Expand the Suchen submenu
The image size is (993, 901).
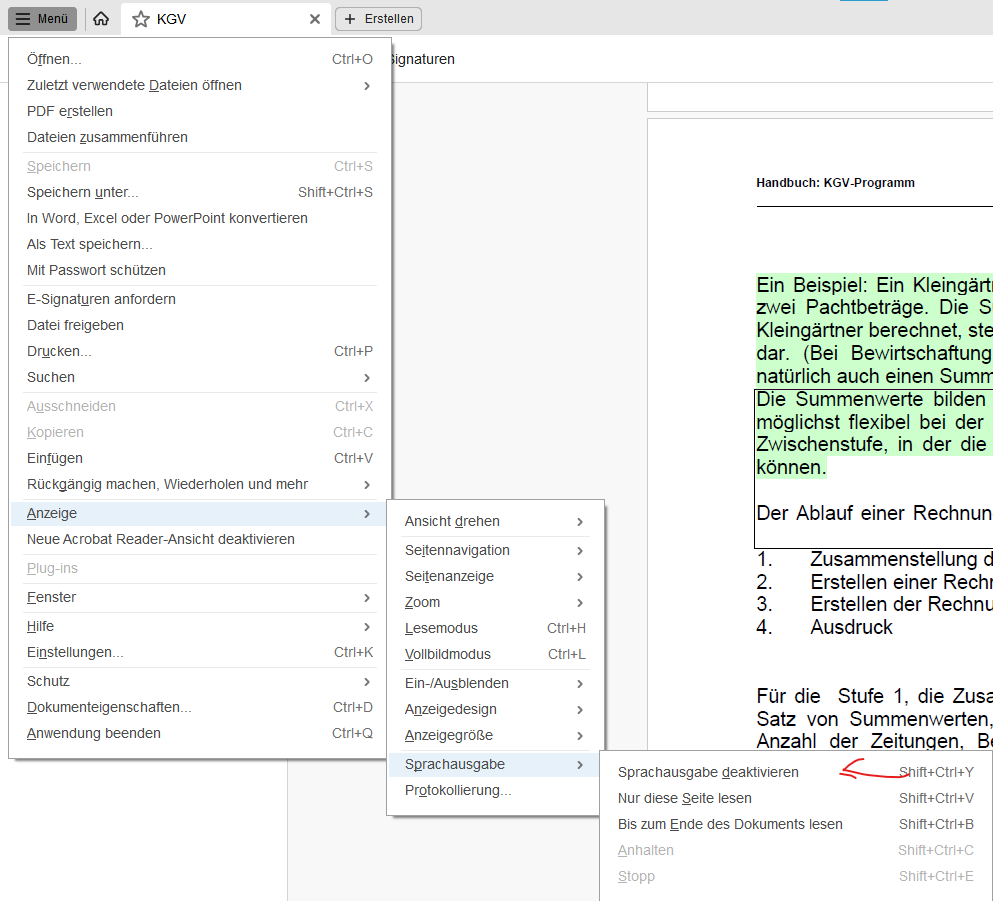[199, 377]
